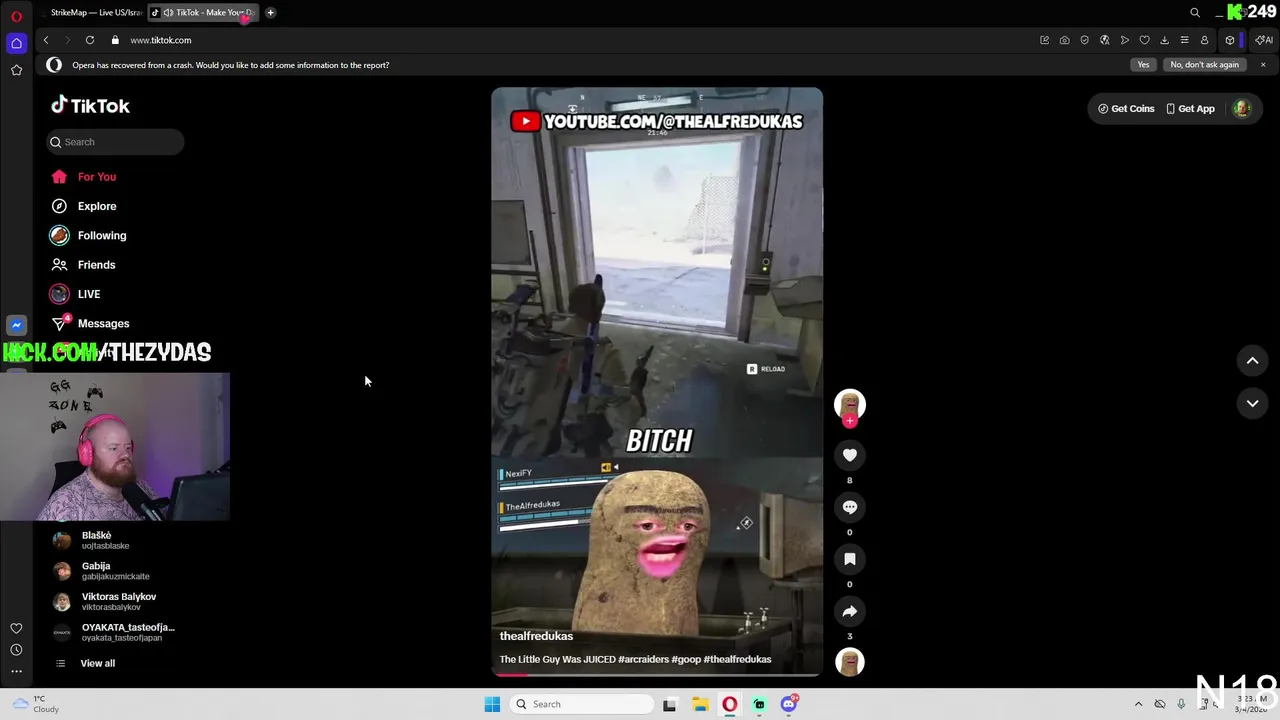Open history clock in Opera sidebar
Screen dimensions: 1280x720
click(x=16, y=650)
